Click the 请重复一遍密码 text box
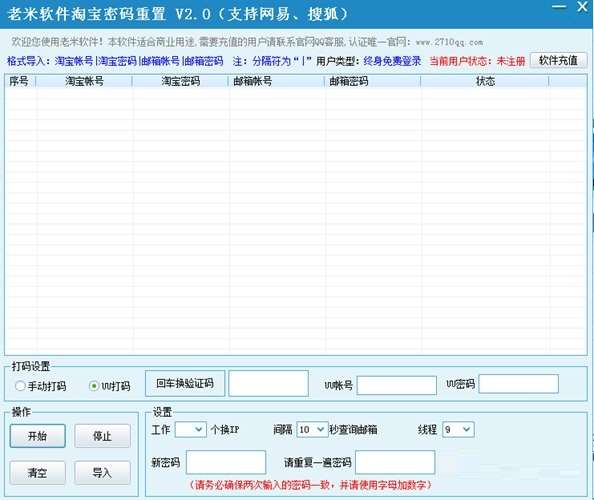This screenshot has width=594, height=500. (395, 462)
